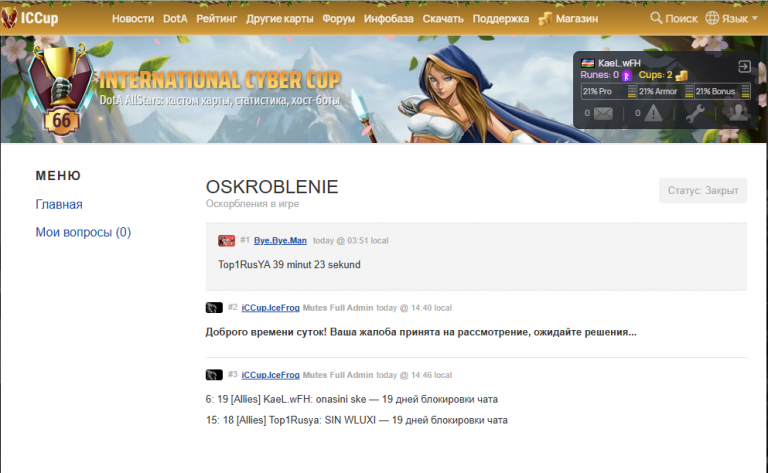Click the text 'Top1RusYA 39 minut 23 sekund'
Screen dimensions: 768x473
click(x=289, y=264)
